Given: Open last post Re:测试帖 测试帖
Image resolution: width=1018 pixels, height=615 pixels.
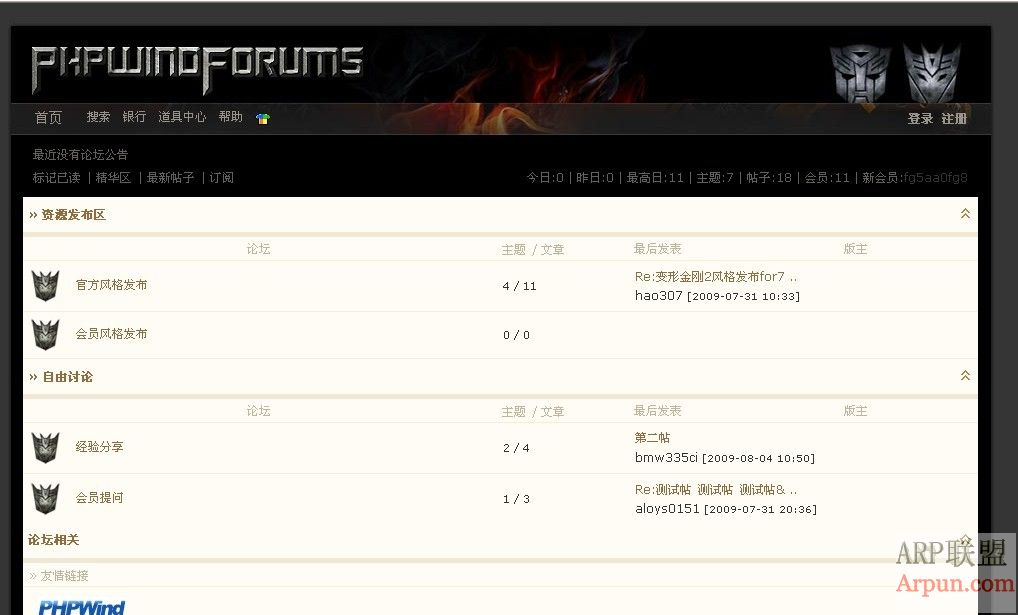Looking at the screenshot, I should (x=715, y=490).
